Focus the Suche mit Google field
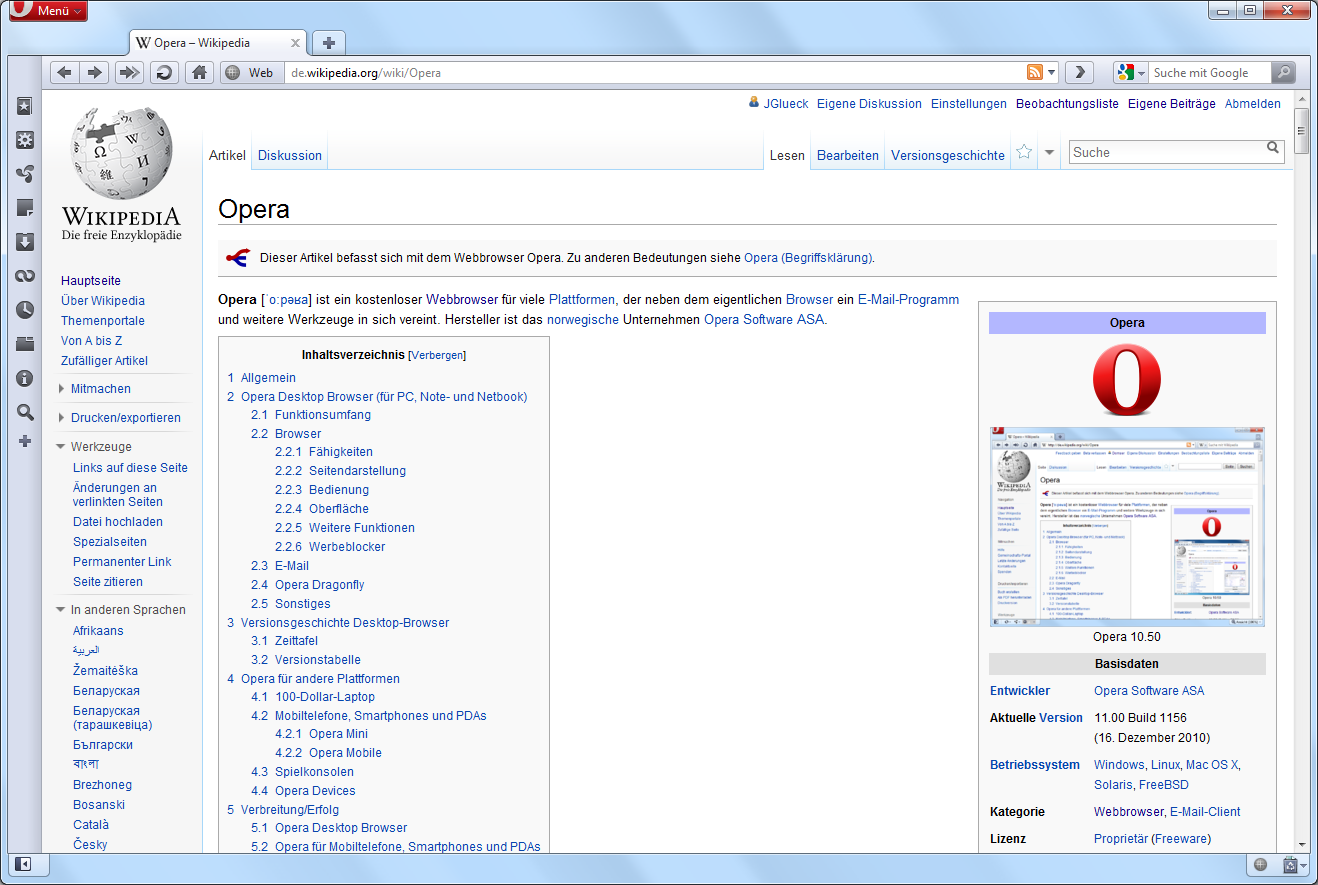The height and width of the screenshot is (885, 1318). 1210,72
